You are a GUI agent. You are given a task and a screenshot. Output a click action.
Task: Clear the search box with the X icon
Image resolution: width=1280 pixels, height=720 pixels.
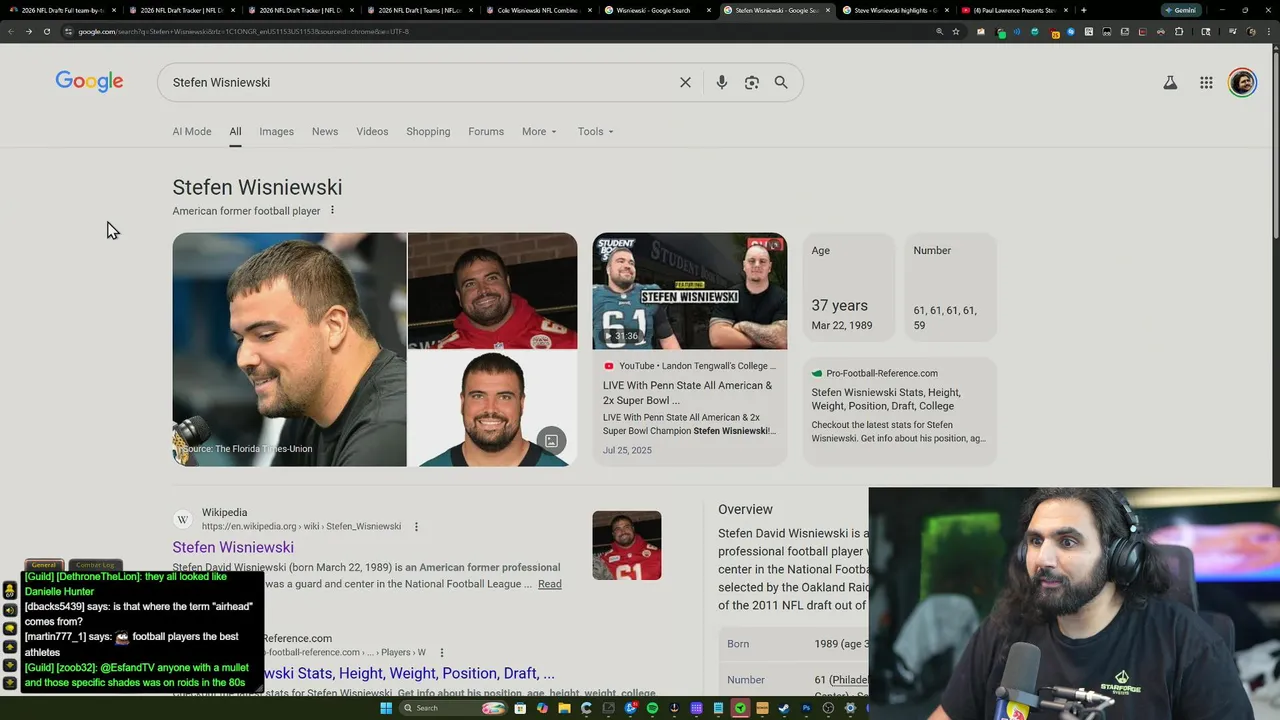685,82
